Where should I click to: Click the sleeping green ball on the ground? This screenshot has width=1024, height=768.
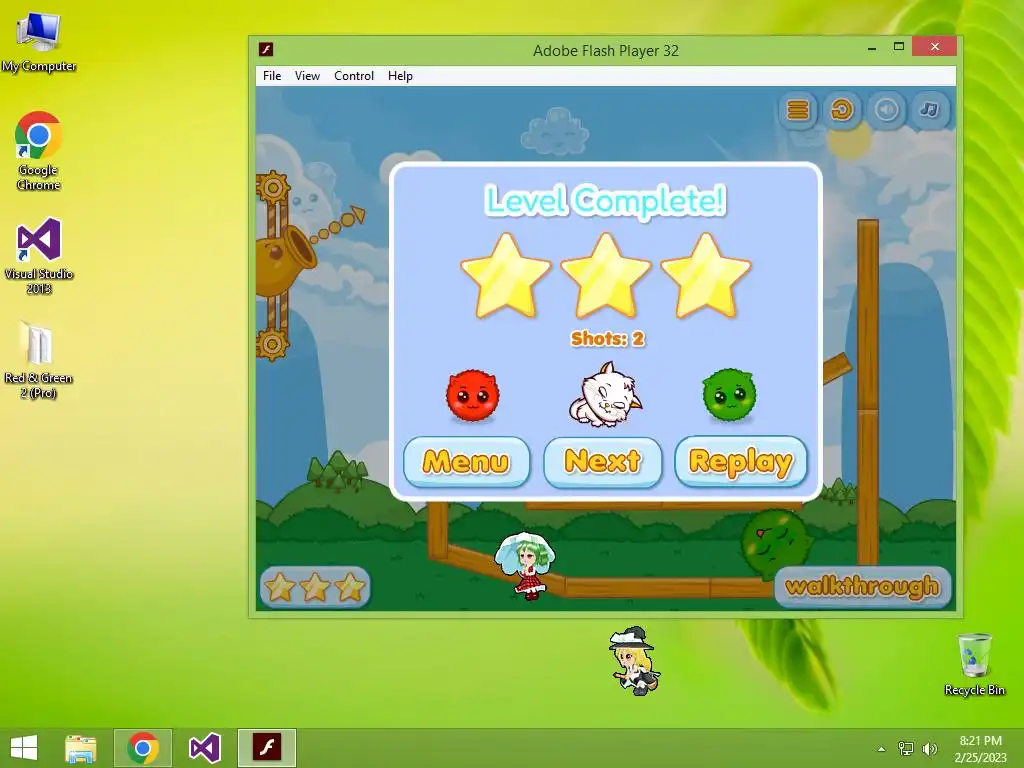775,543
